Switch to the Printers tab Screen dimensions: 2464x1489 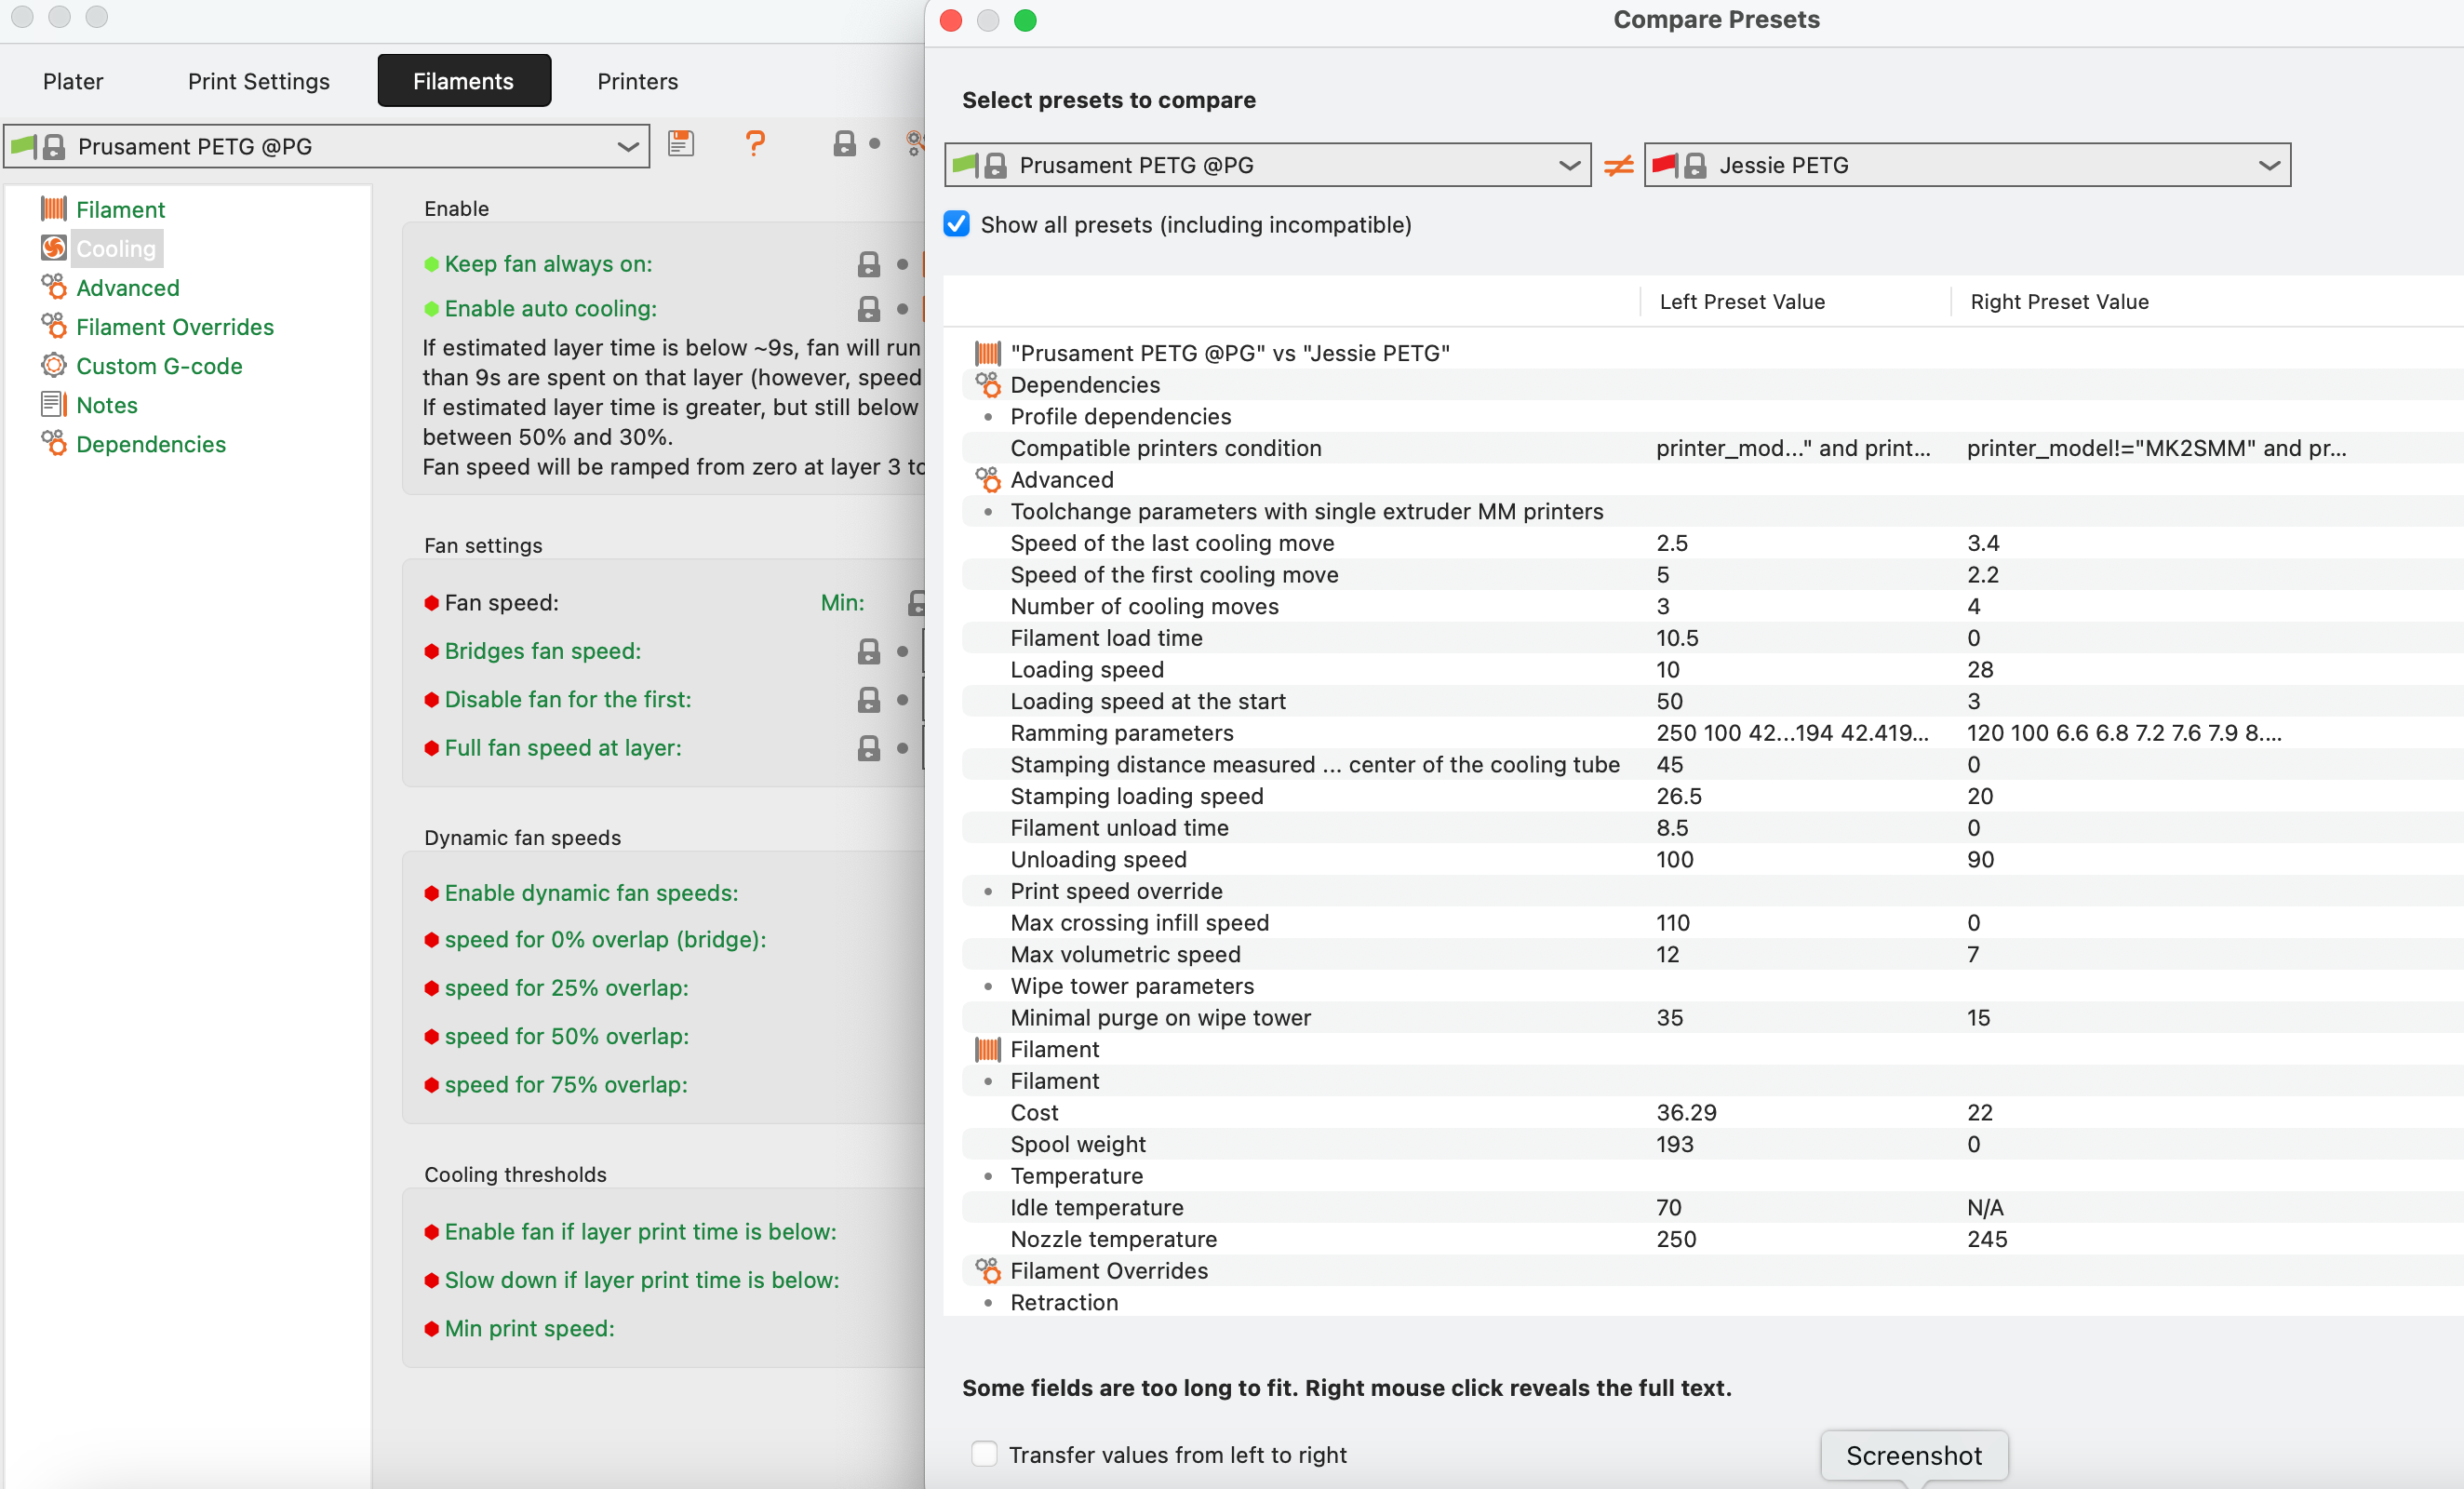point(638,81)
